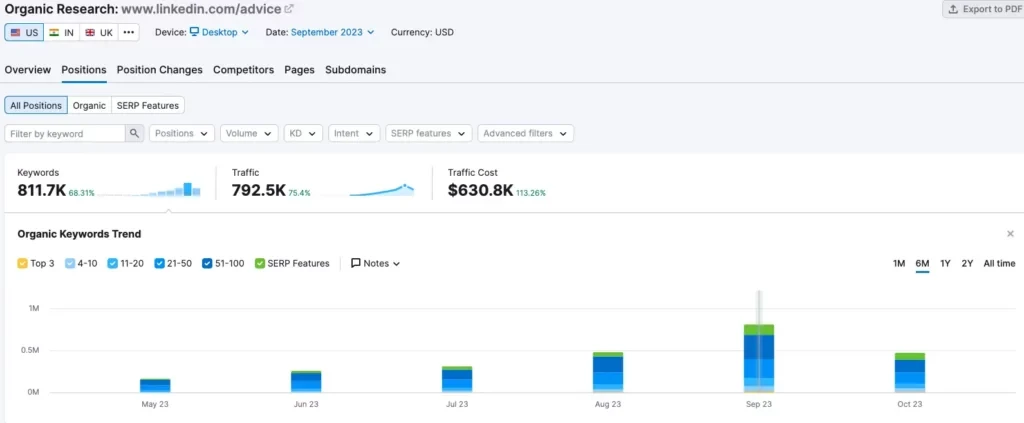Screen dimensions: 1024x423
Task: Open the Pages tab
Action: (300, 70)
